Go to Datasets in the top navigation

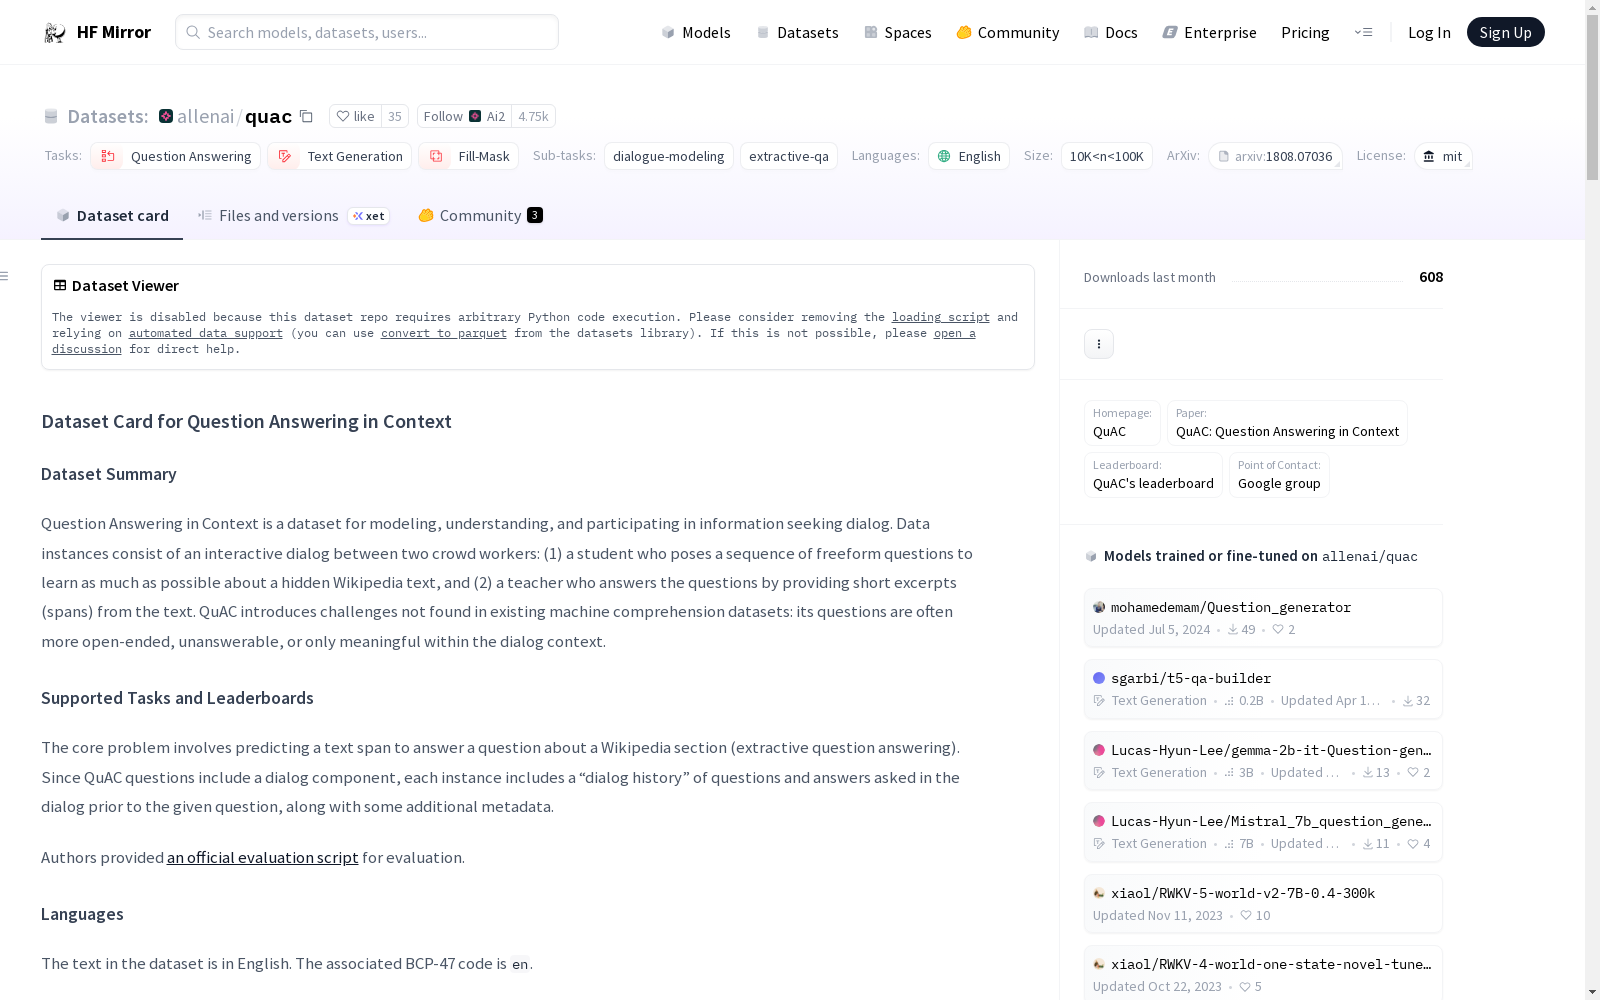[797, 33]
